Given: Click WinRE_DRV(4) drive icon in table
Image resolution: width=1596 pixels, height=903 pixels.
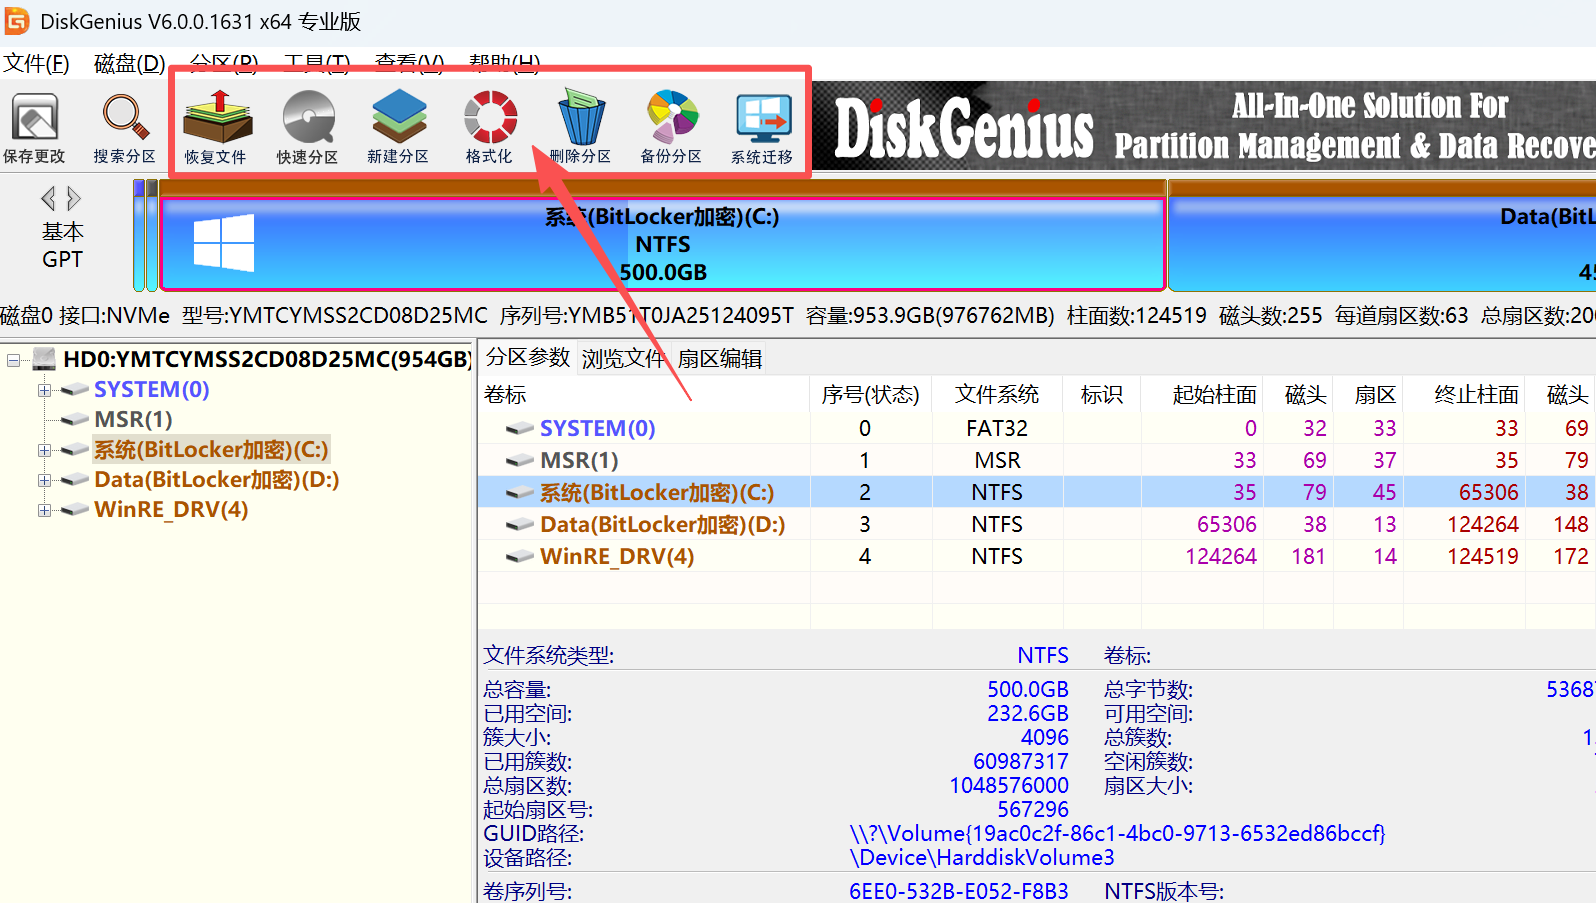Looking at the screenshot, I should click(519, 556).
